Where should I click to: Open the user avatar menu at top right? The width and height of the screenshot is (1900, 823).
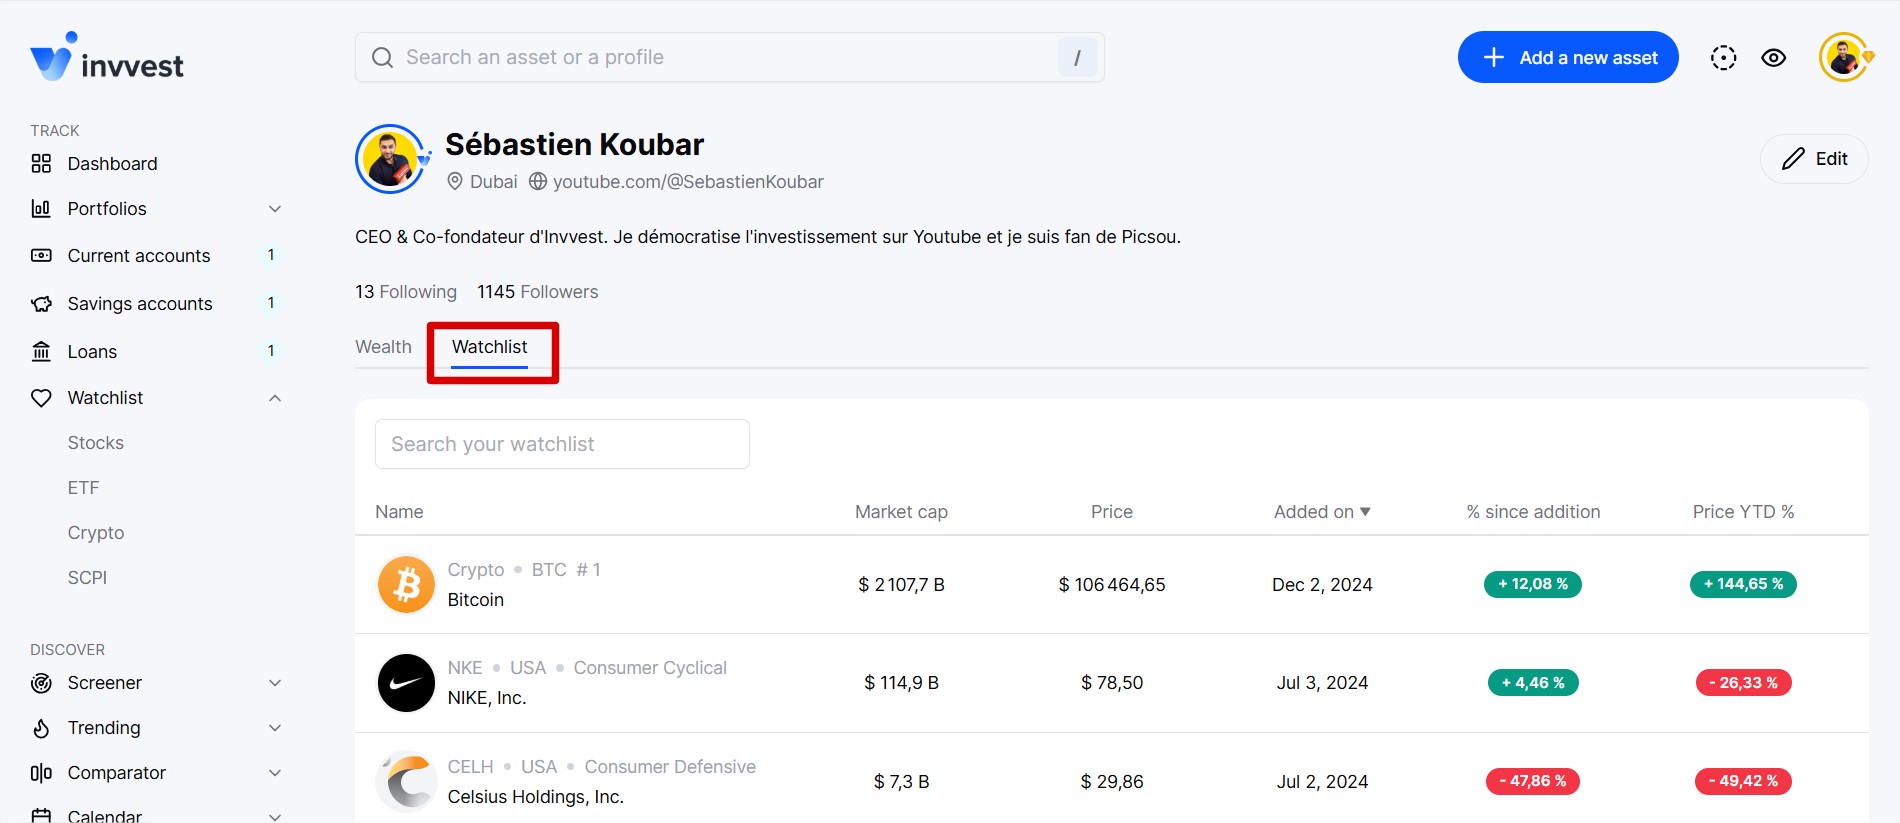(x=1845, y=57)
